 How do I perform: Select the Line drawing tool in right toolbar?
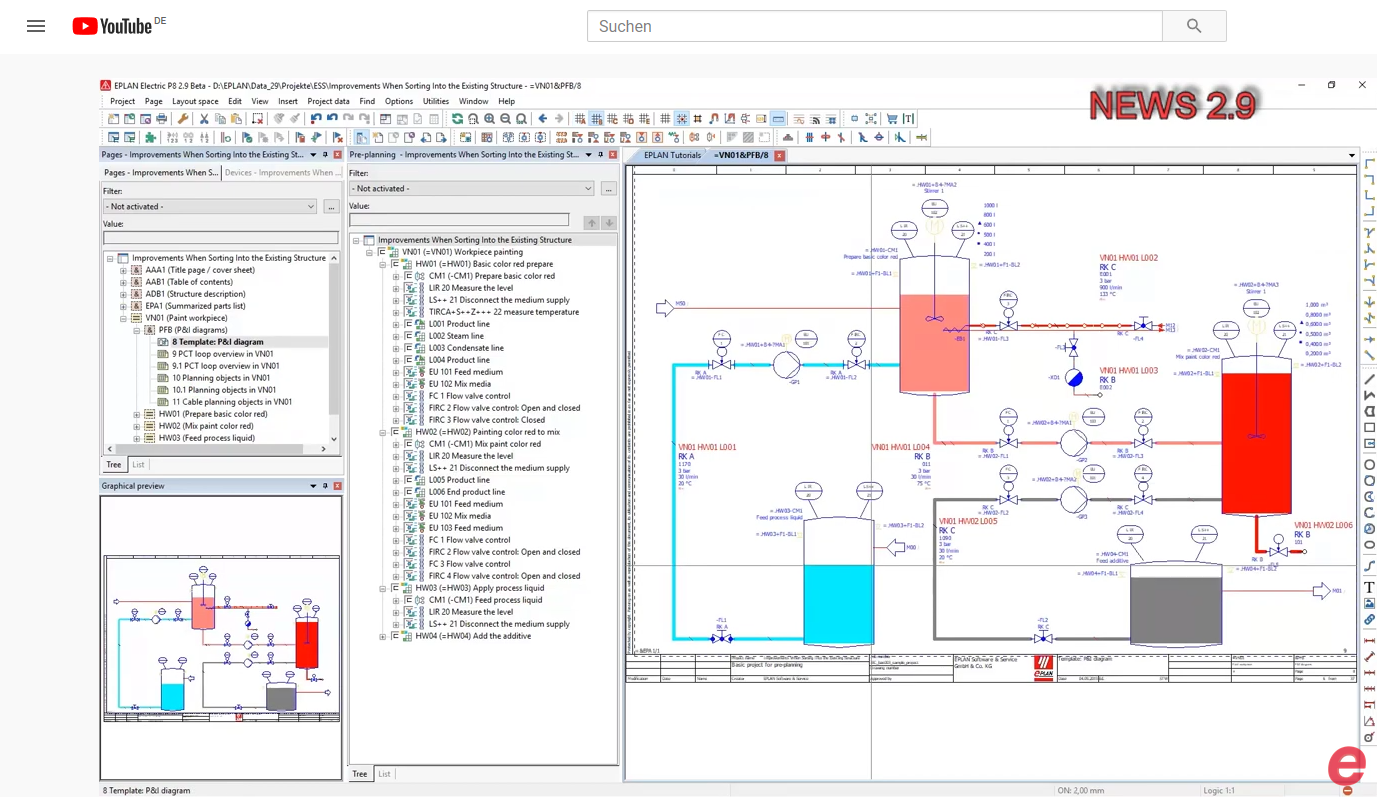[x=1369, y=379]
